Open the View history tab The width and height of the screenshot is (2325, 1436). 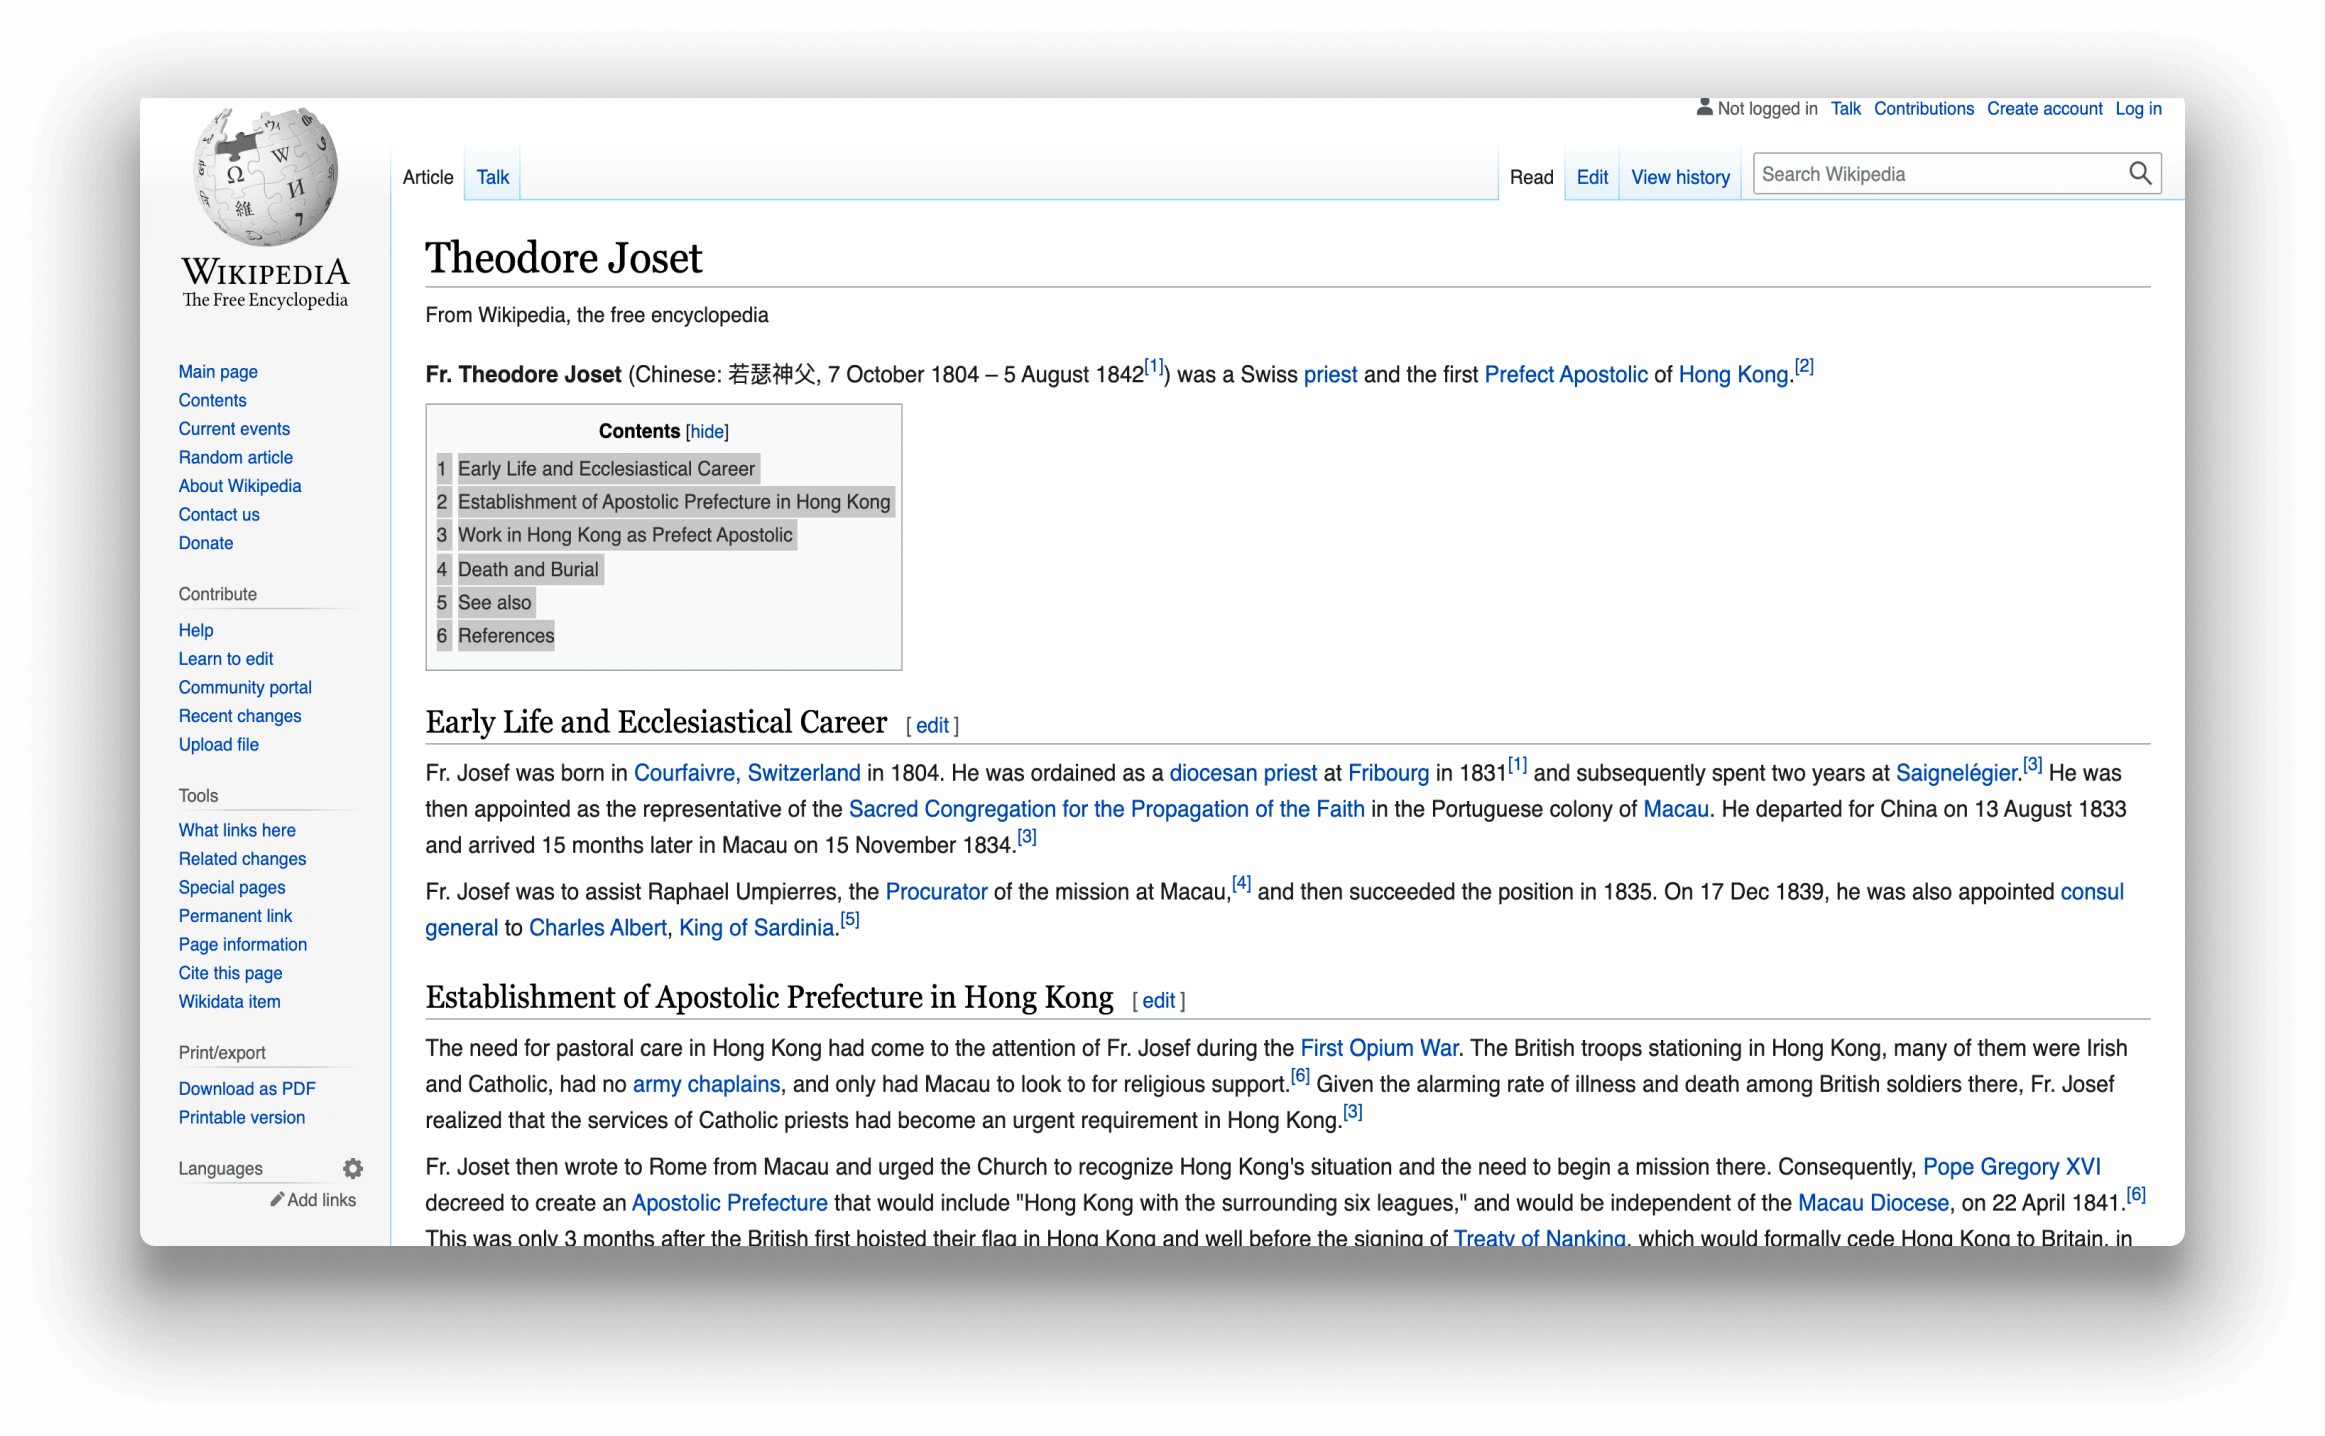[1680, 177]
